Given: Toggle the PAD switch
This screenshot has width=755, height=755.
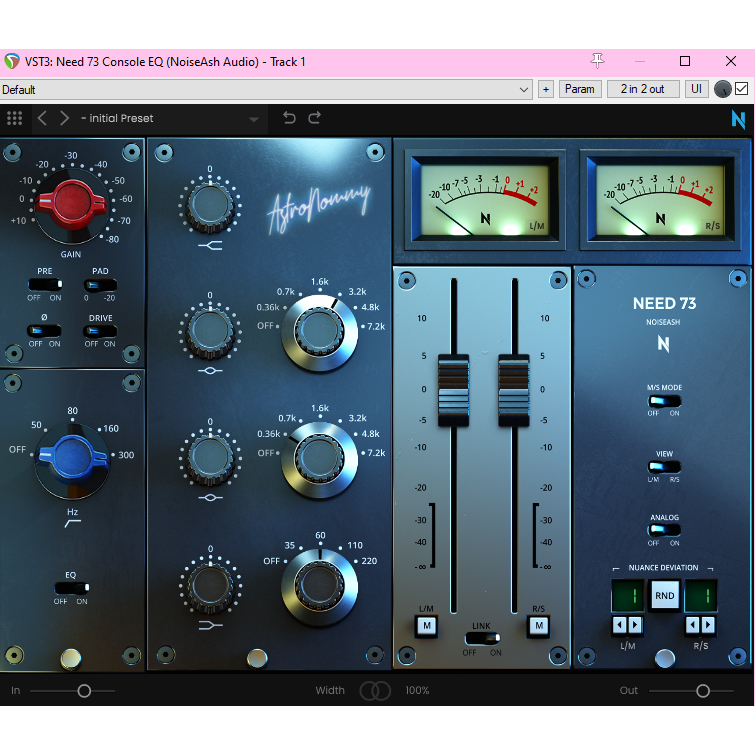Looking at the screenshot, I should pyautogui.click(x=100, y=285).
